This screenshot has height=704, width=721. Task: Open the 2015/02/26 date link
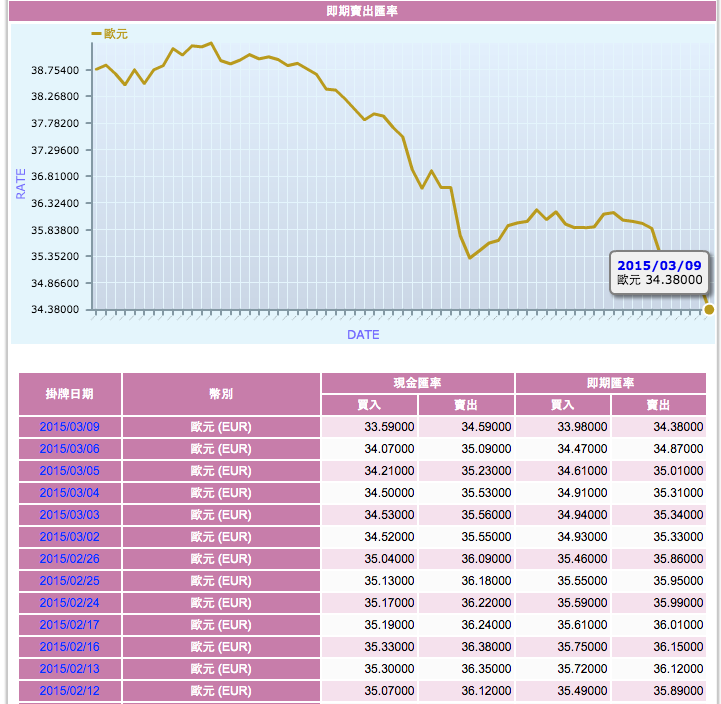click(69, 559)
